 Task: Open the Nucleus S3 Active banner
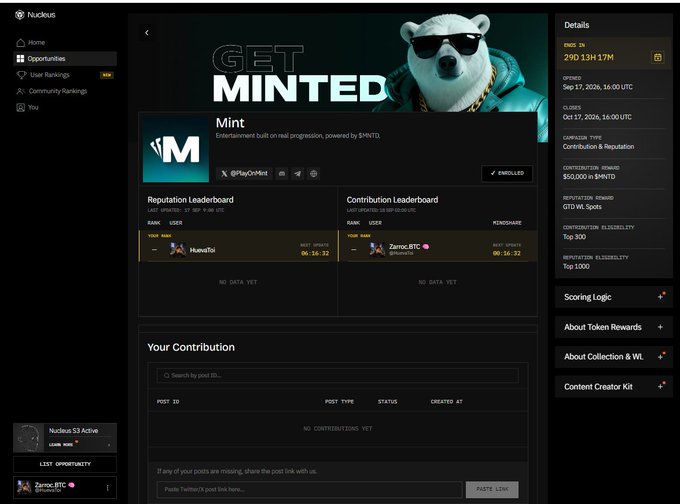point(65,438)
